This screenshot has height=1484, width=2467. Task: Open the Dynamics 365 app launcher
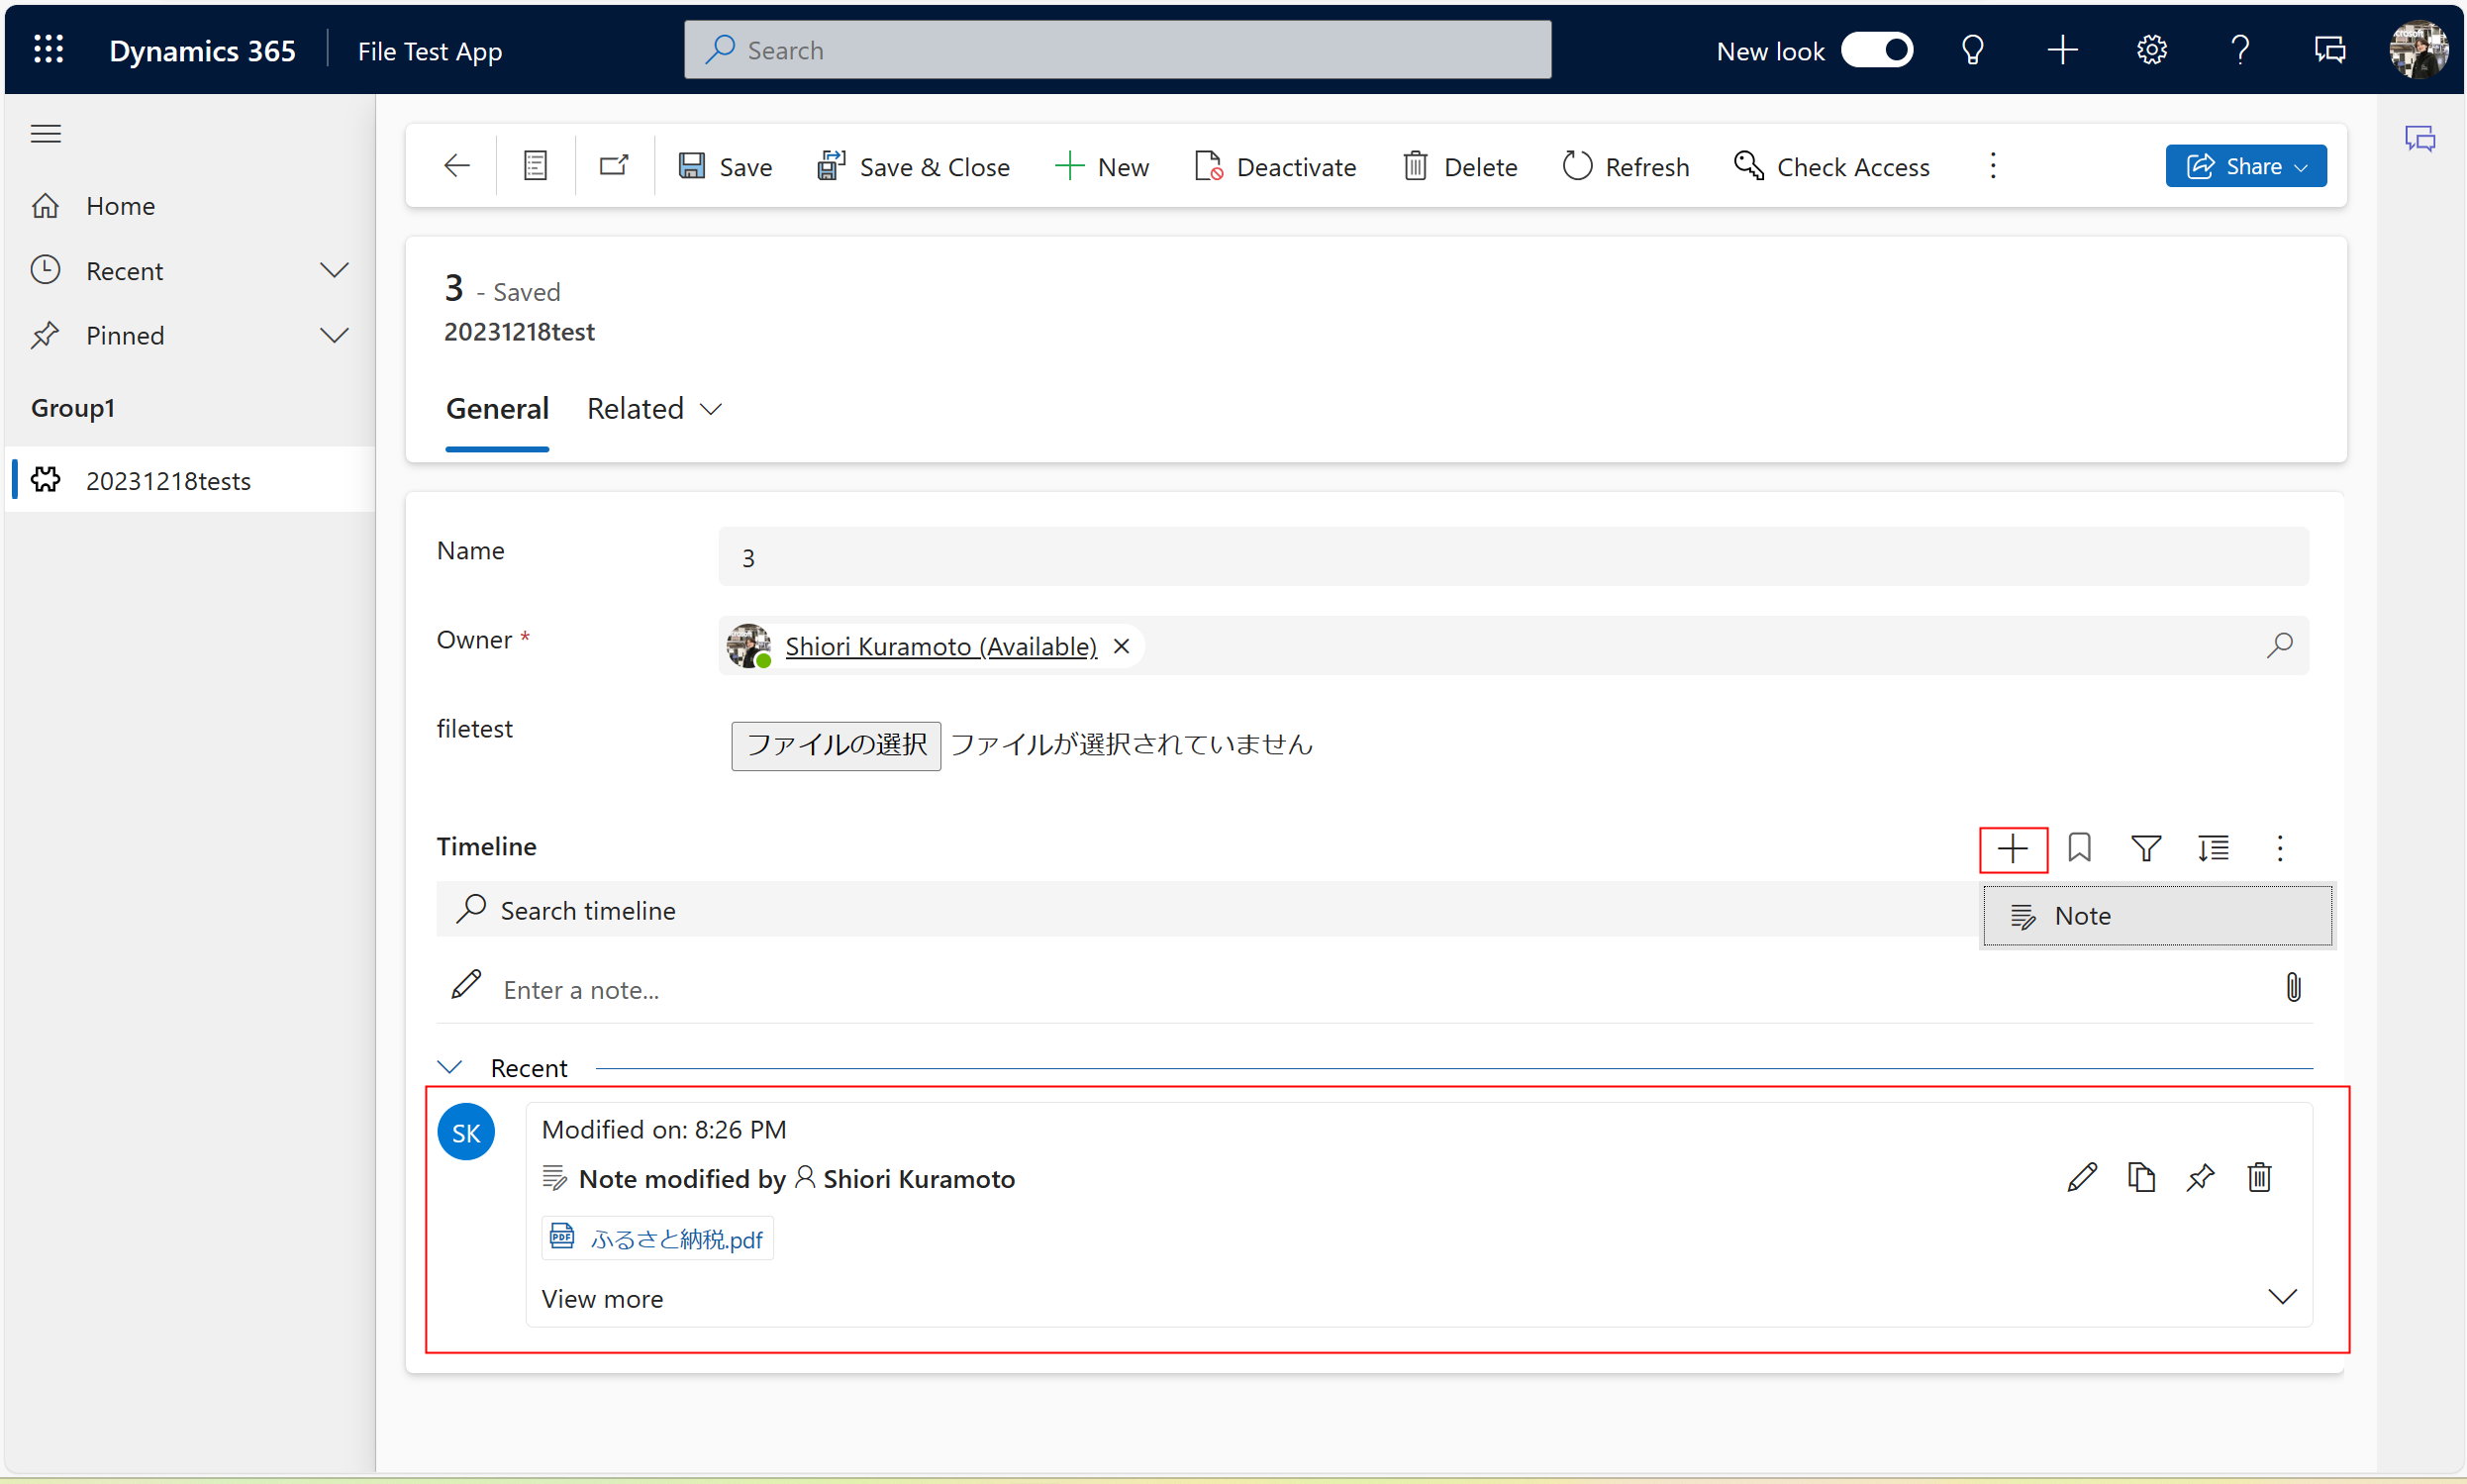47,49
